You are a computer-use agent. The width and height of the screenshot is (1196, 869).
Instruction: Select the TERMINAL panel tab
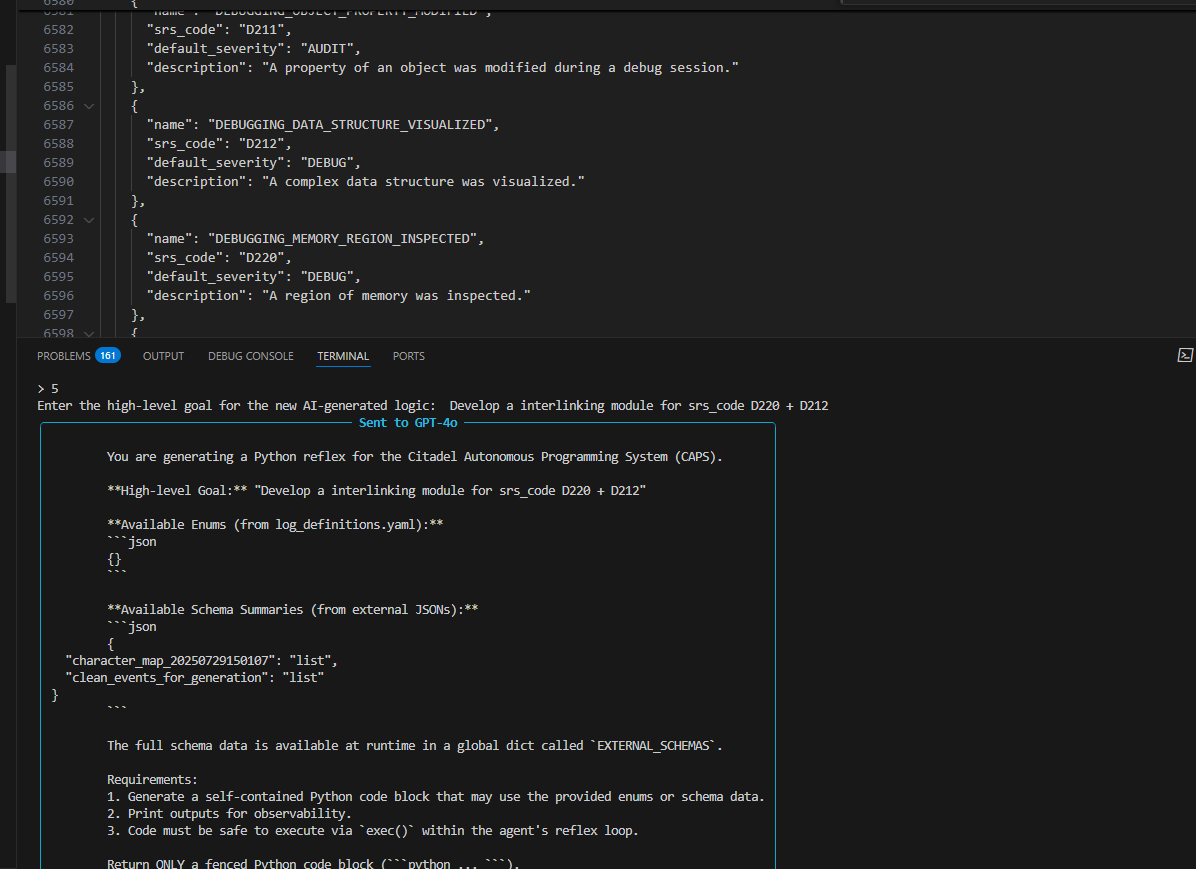pos(343,356)
